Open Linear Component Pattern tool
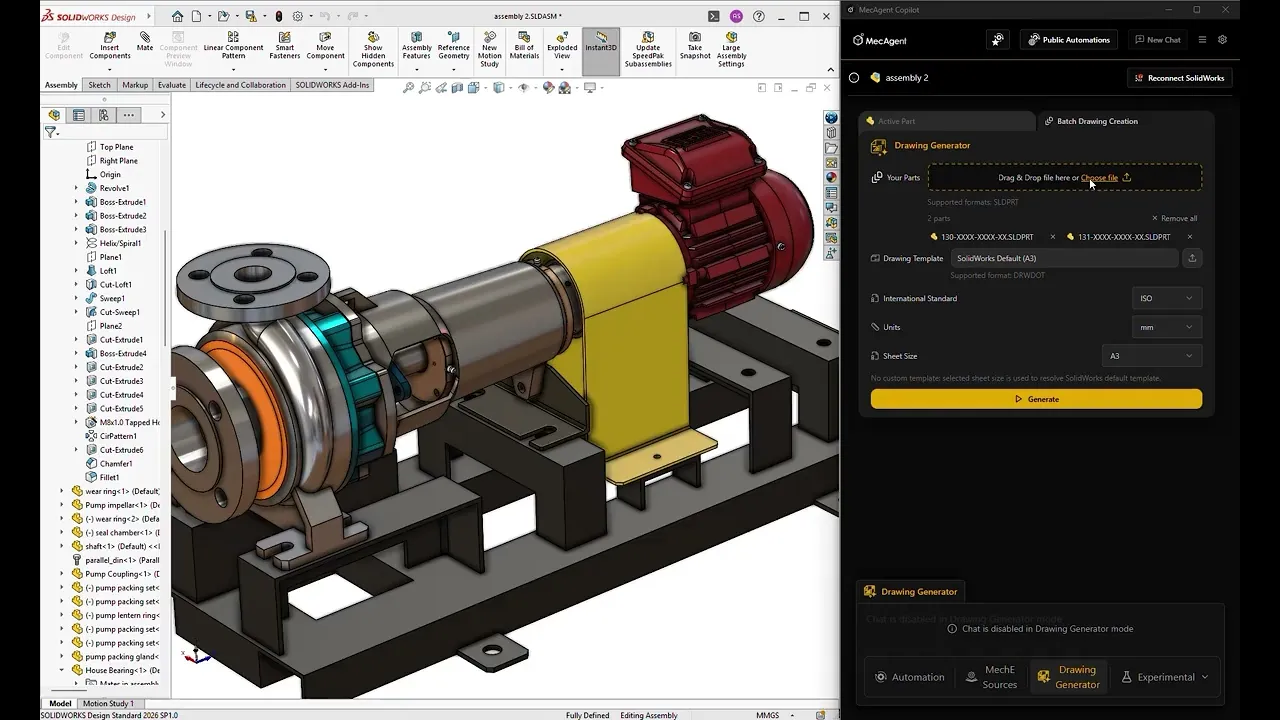The width and height of the screenshot is (1280, 720). click(x=233, y=46)
